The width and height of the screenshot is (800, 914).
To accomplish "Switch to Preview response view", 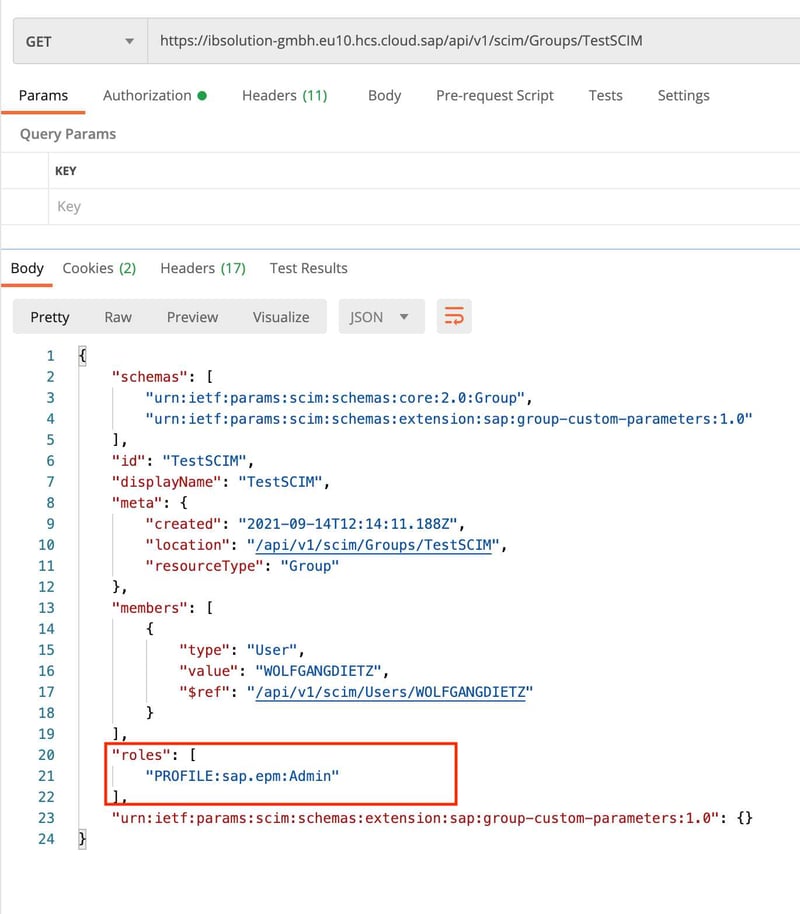I will point(192,317).
